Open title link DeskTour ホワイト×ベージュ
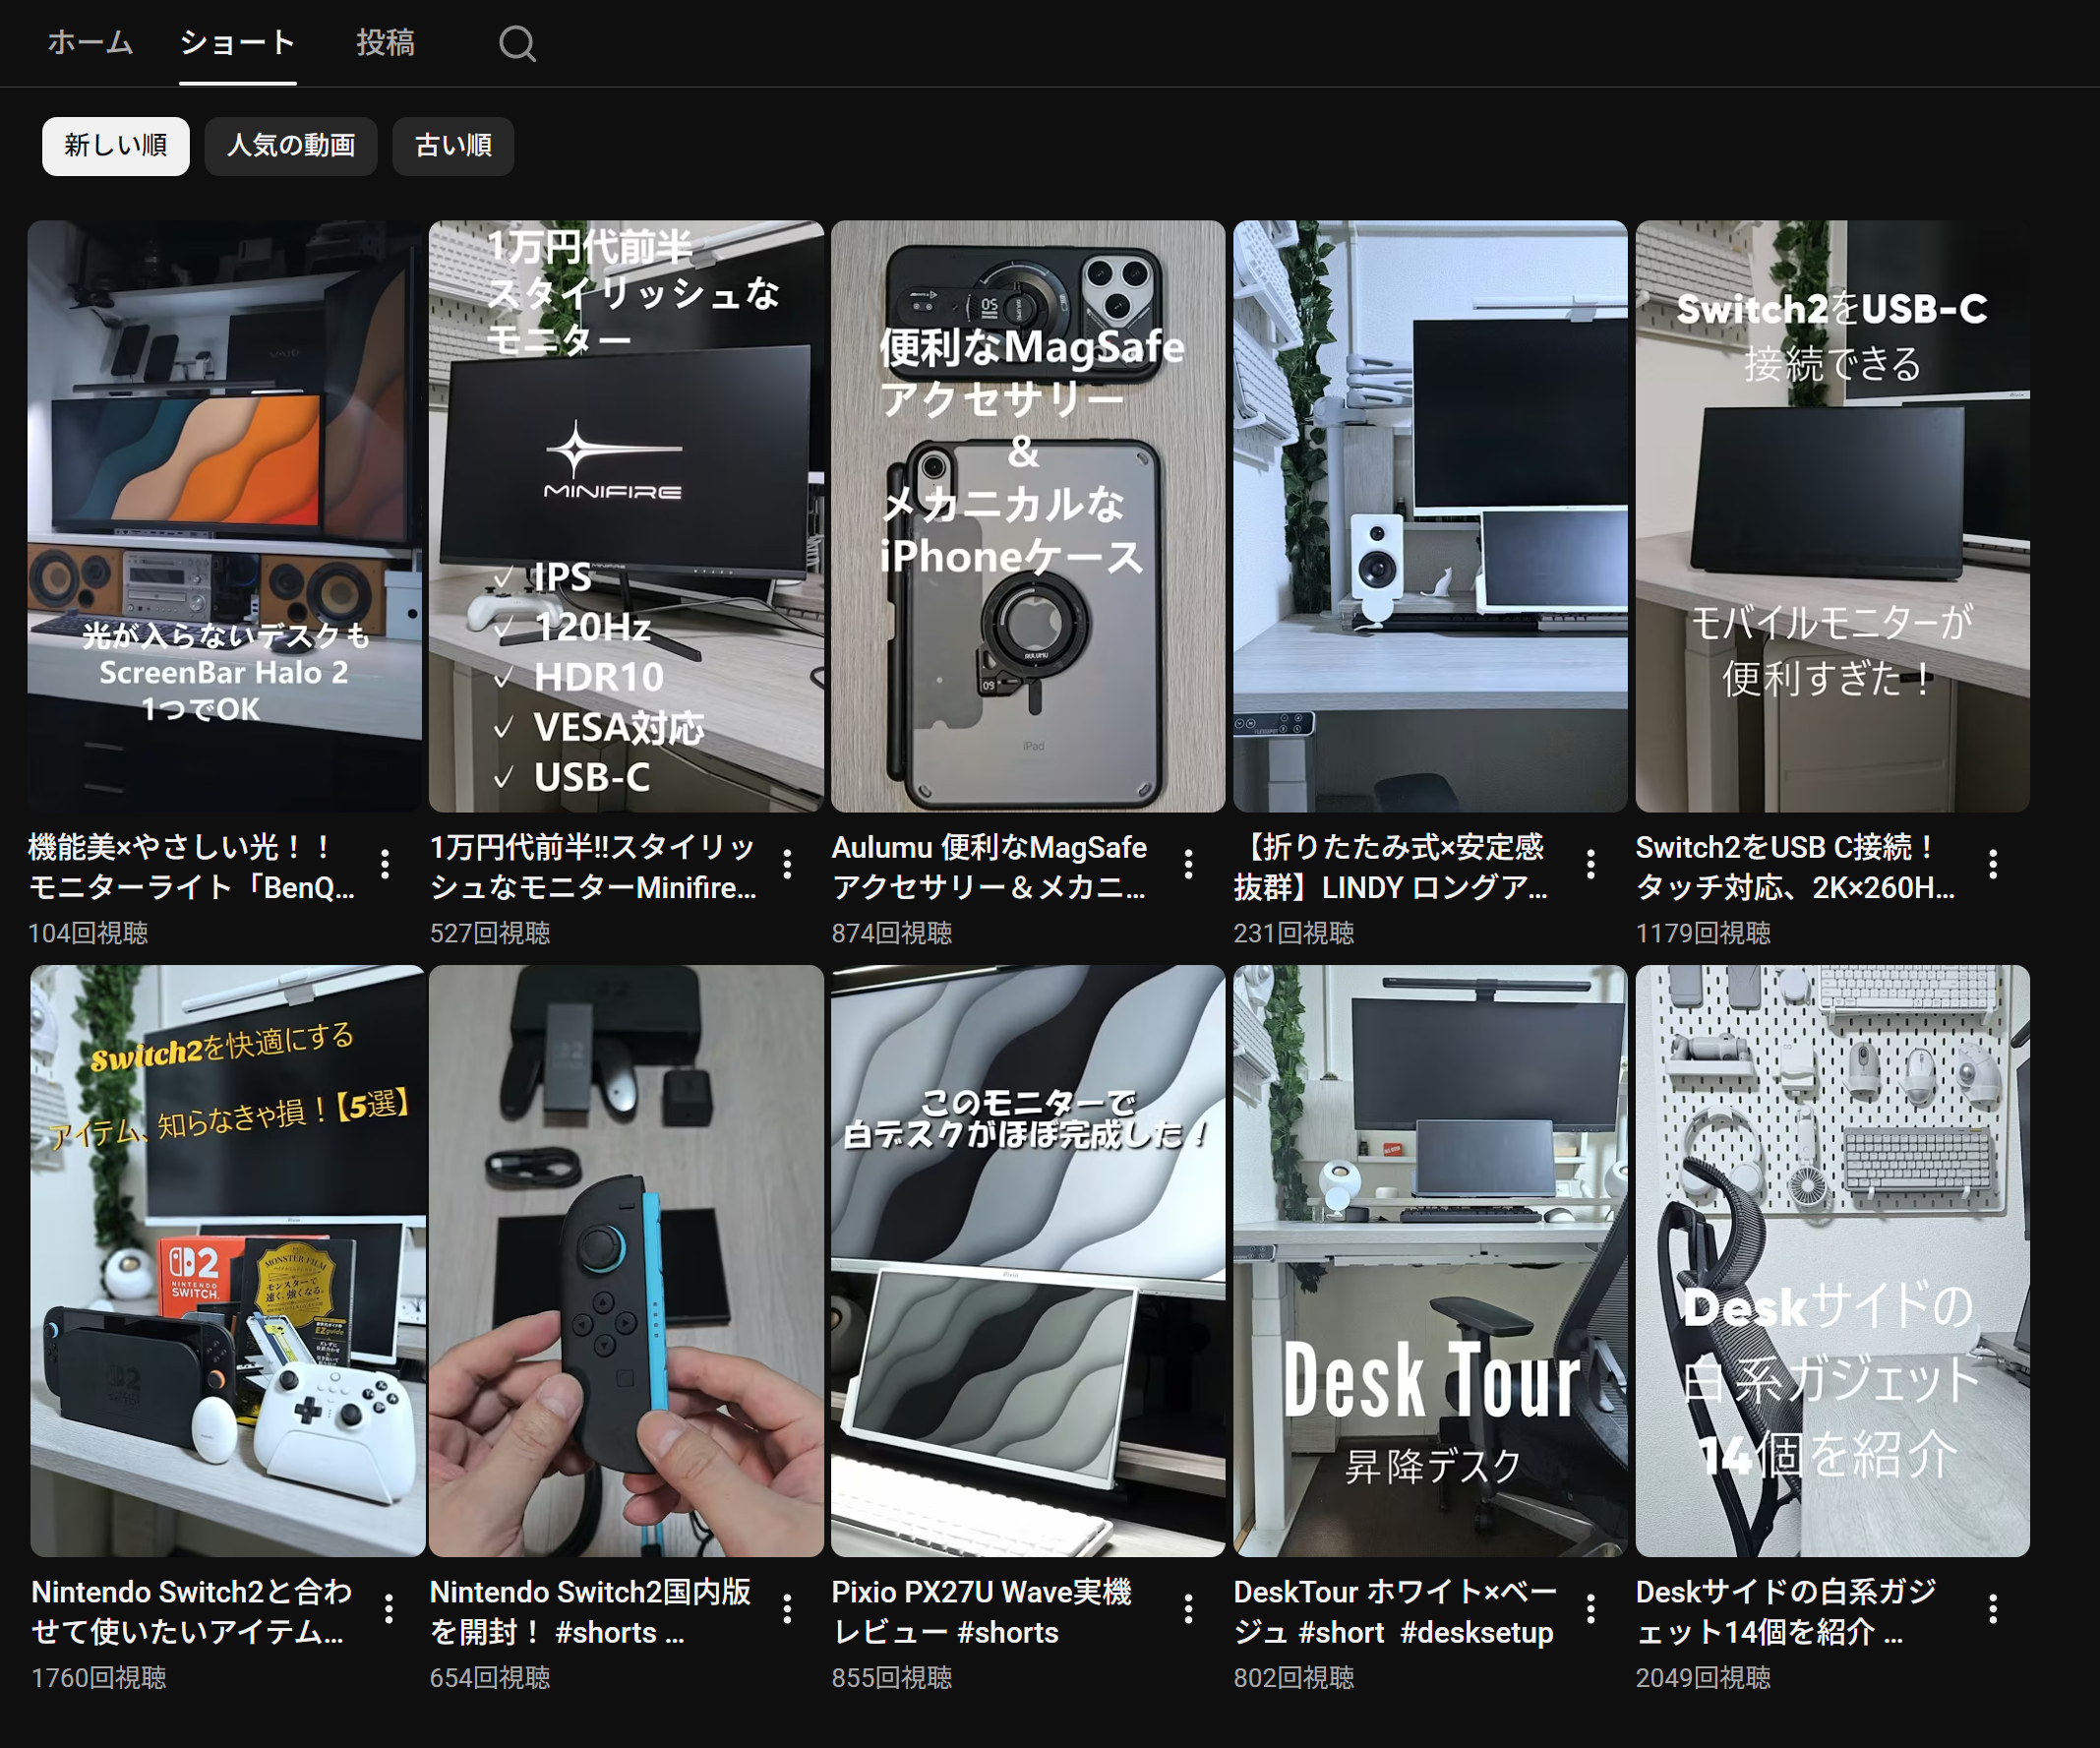 pyautogui.click(x=1396, y=1612)
